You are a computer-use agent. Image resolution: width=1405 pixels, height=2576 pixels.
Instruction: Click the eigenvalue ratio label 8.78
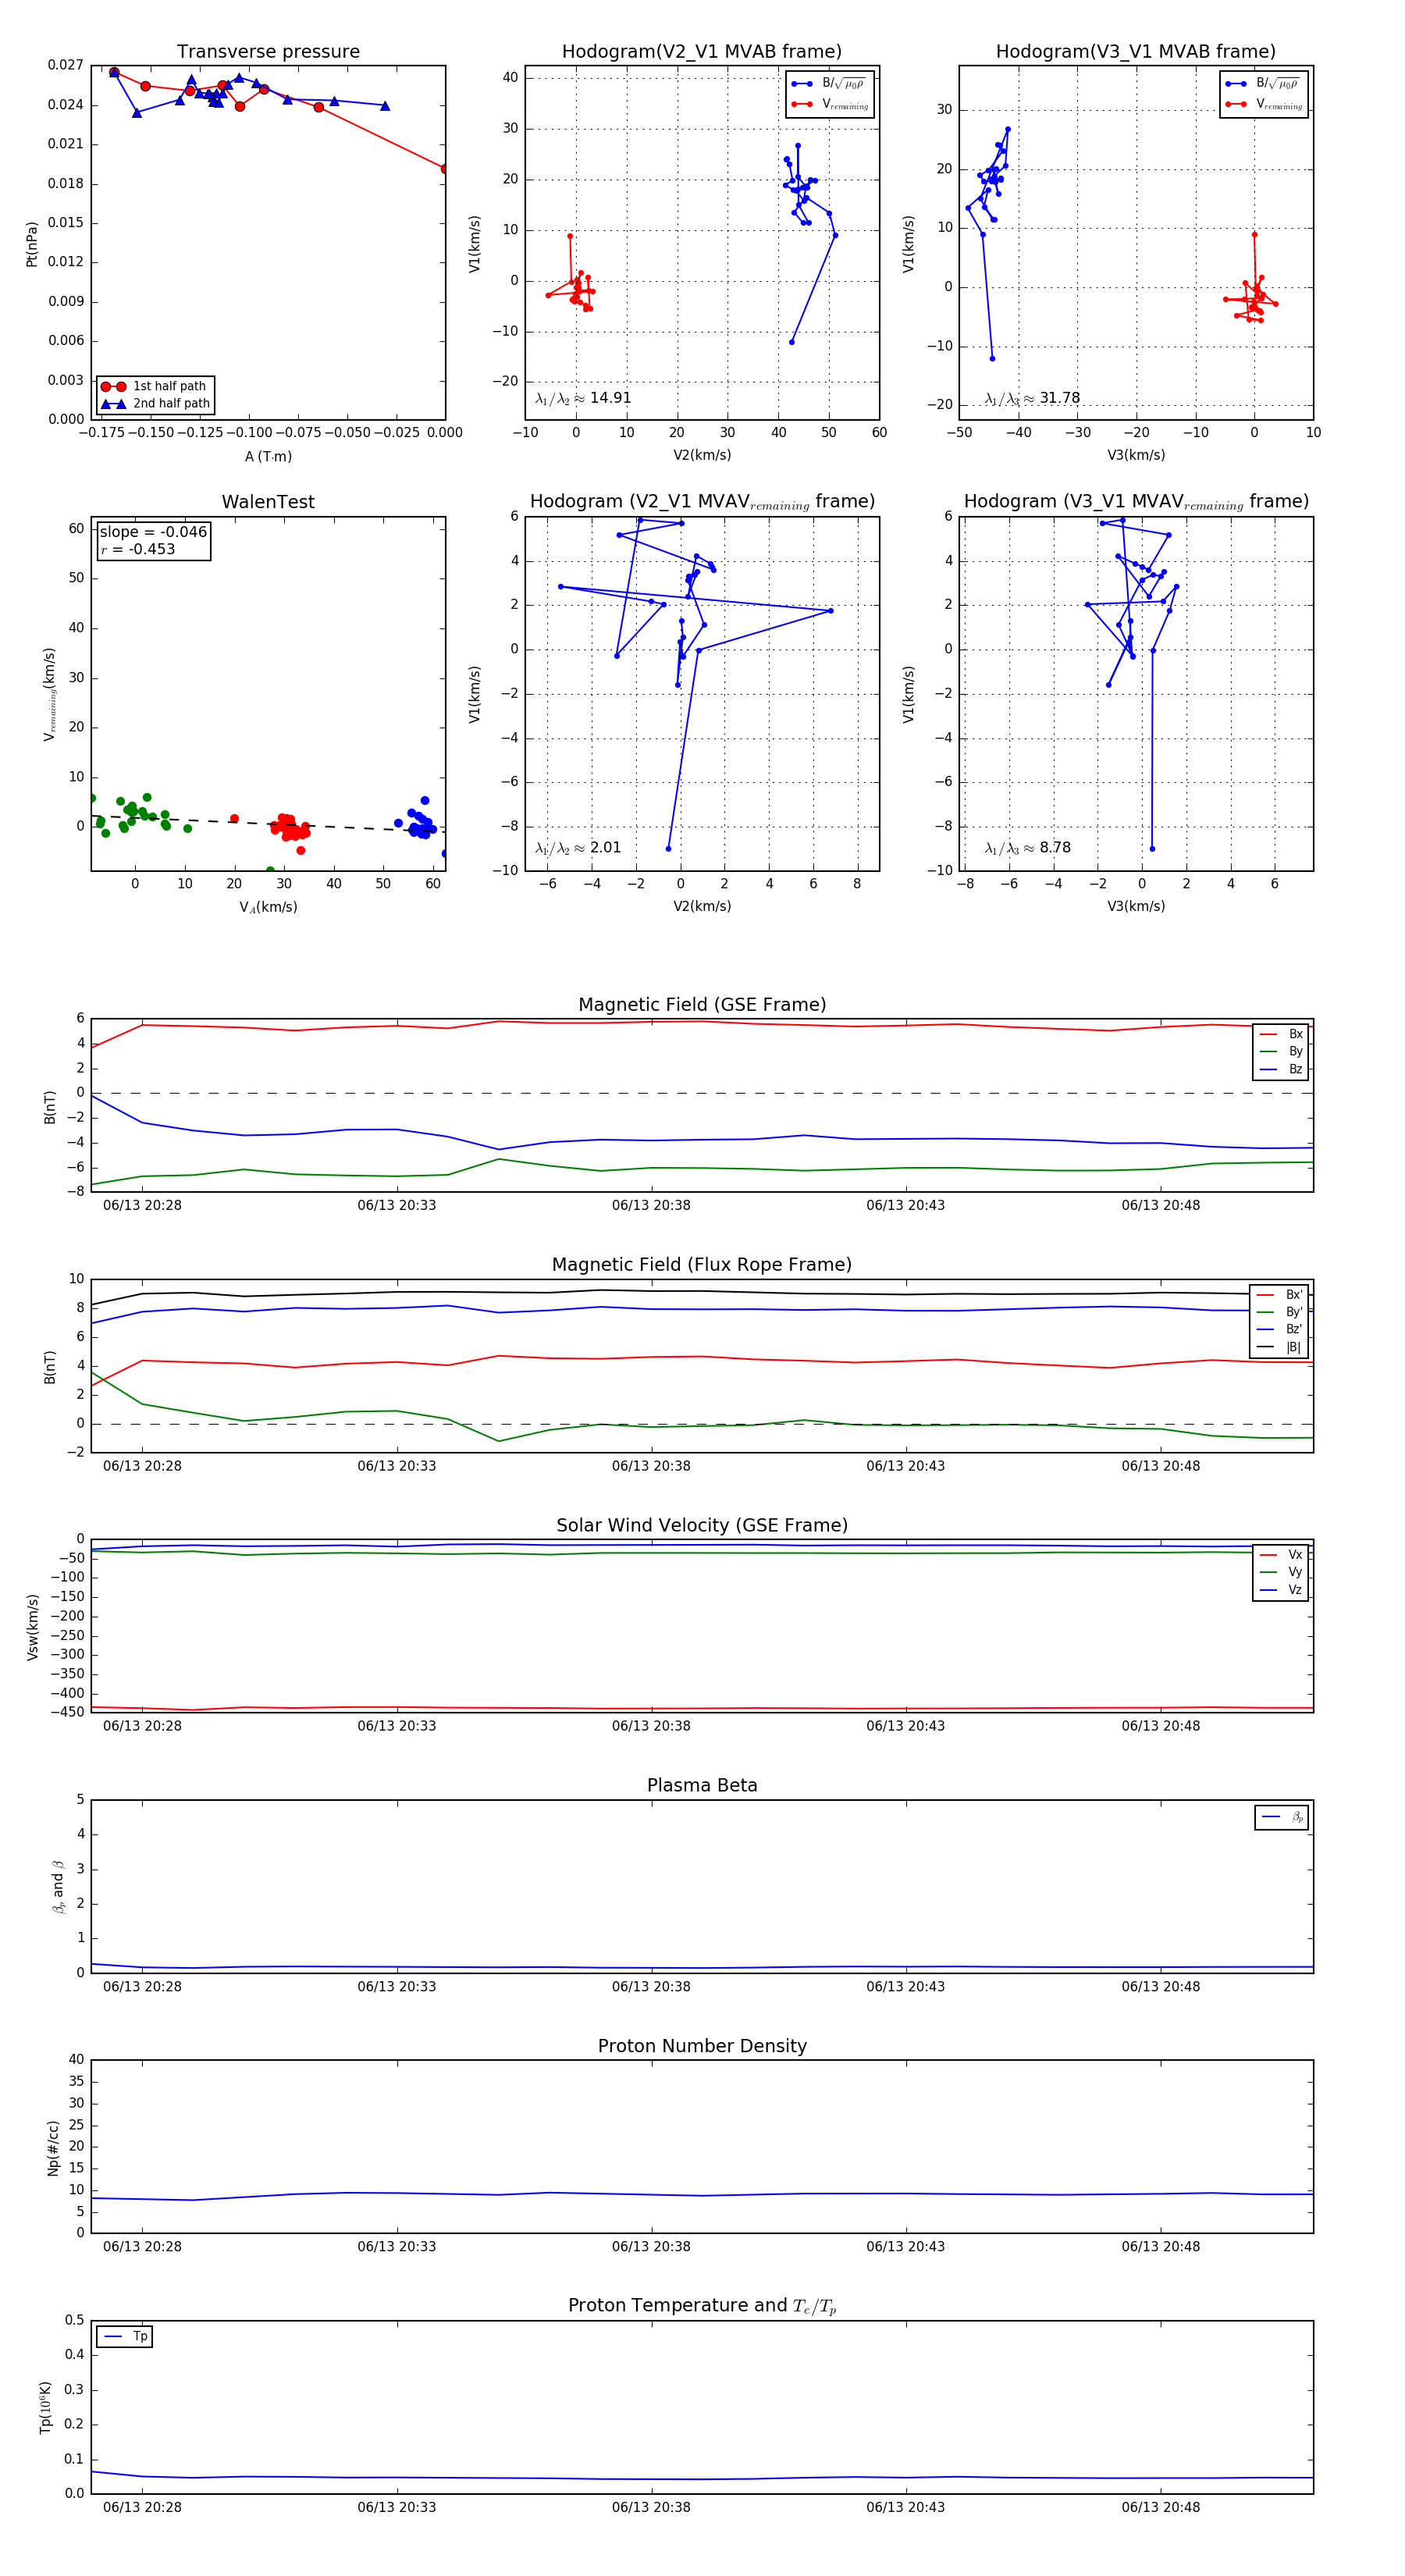click(1028, 848)
